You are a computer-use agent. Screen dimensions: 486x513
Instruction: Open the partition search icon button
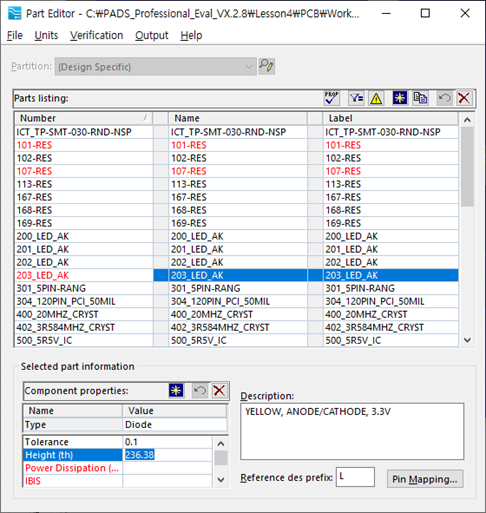coord(267,66)
